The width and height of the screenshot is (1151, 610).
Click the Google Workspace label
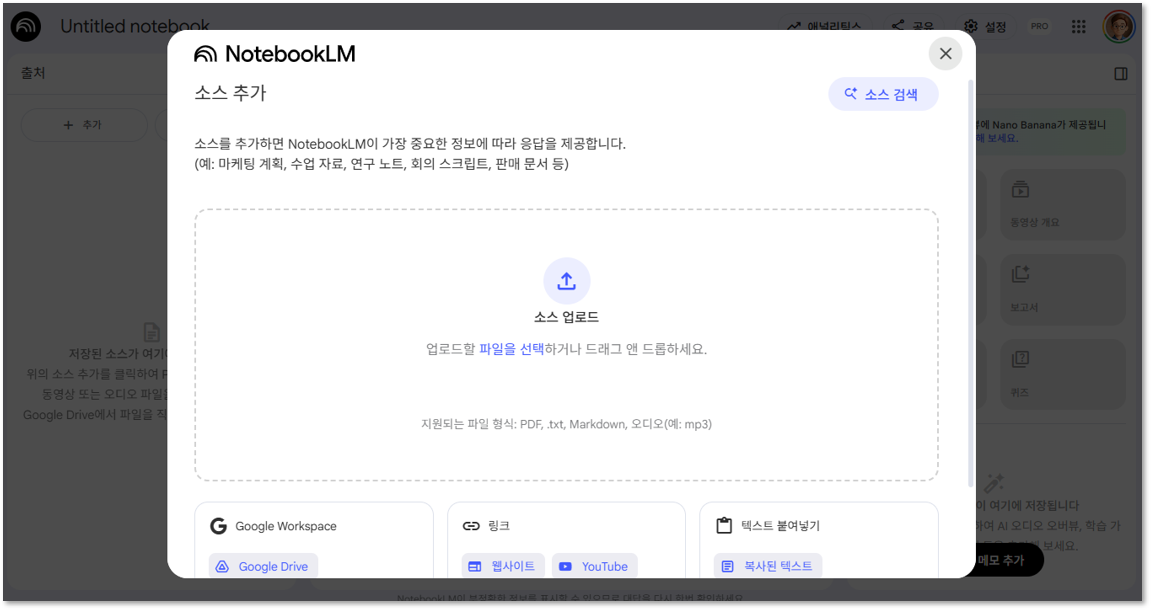[x=286, y=526]
